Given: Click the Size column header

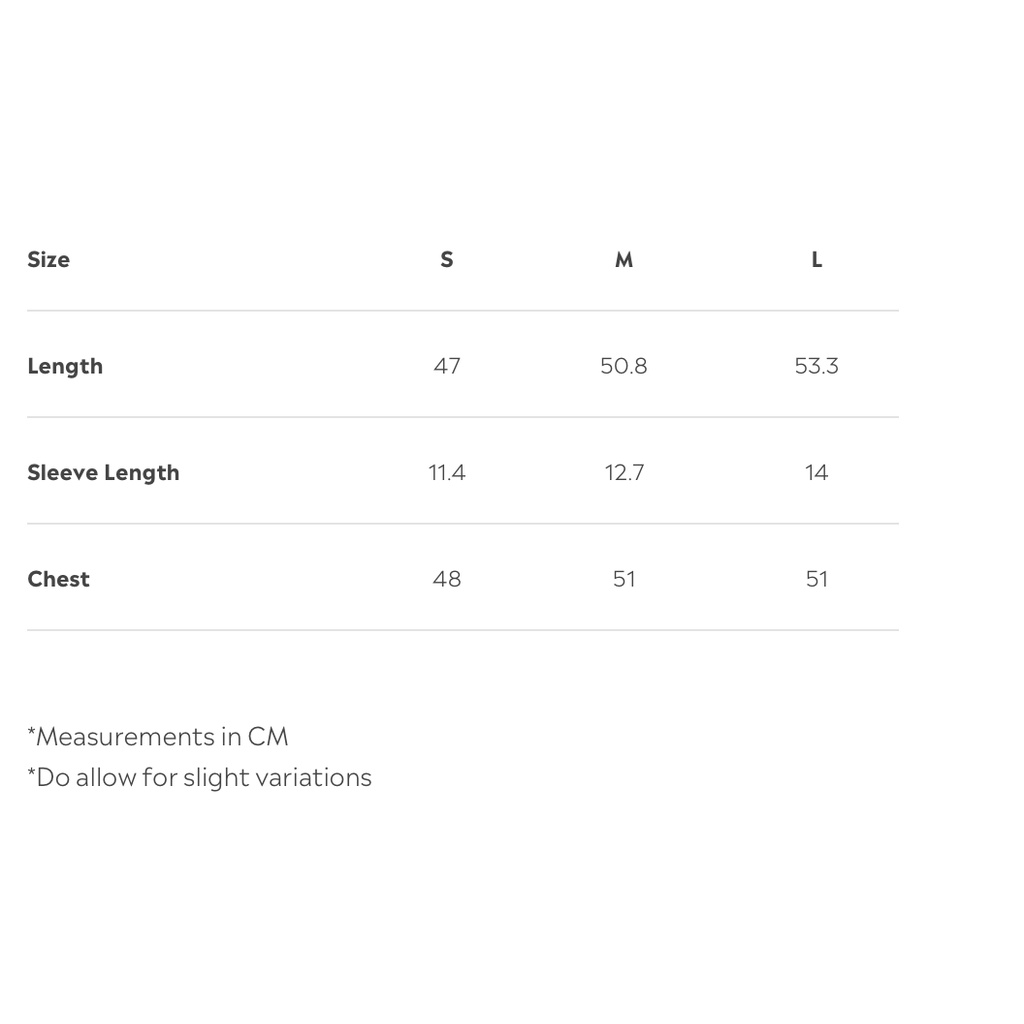Looking at the screenshot, I should 48,260.
